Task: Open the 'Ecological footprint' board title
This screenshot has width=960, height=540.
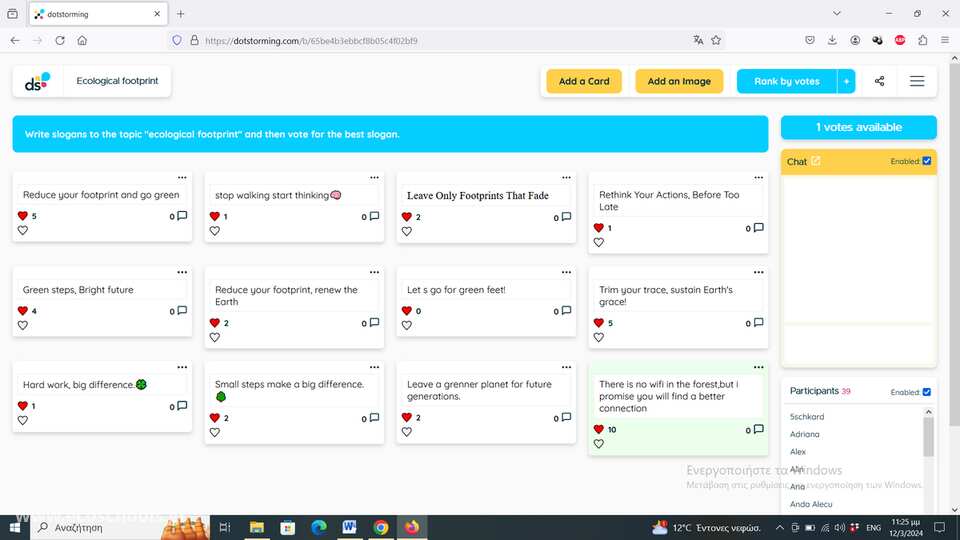Action: 117,81
